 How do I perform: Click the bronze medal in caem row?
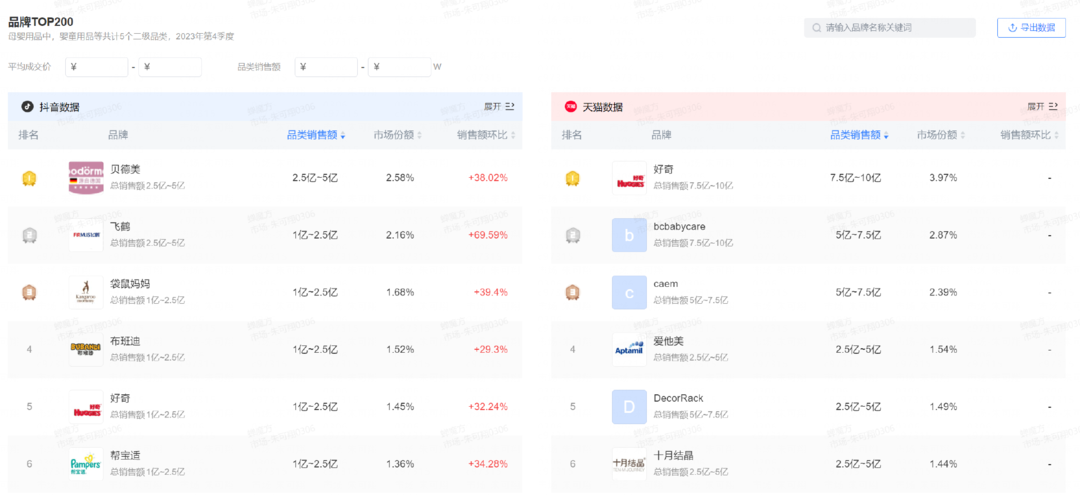click(x=572, y=293)
